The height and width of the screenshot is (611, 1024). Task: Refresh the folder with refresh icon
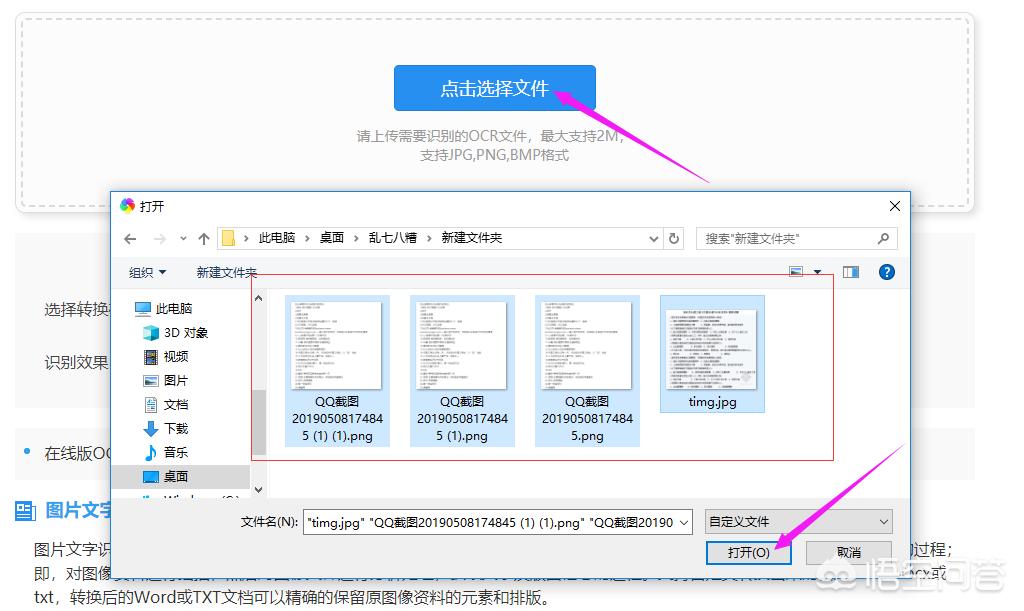[x=674, y=239]
